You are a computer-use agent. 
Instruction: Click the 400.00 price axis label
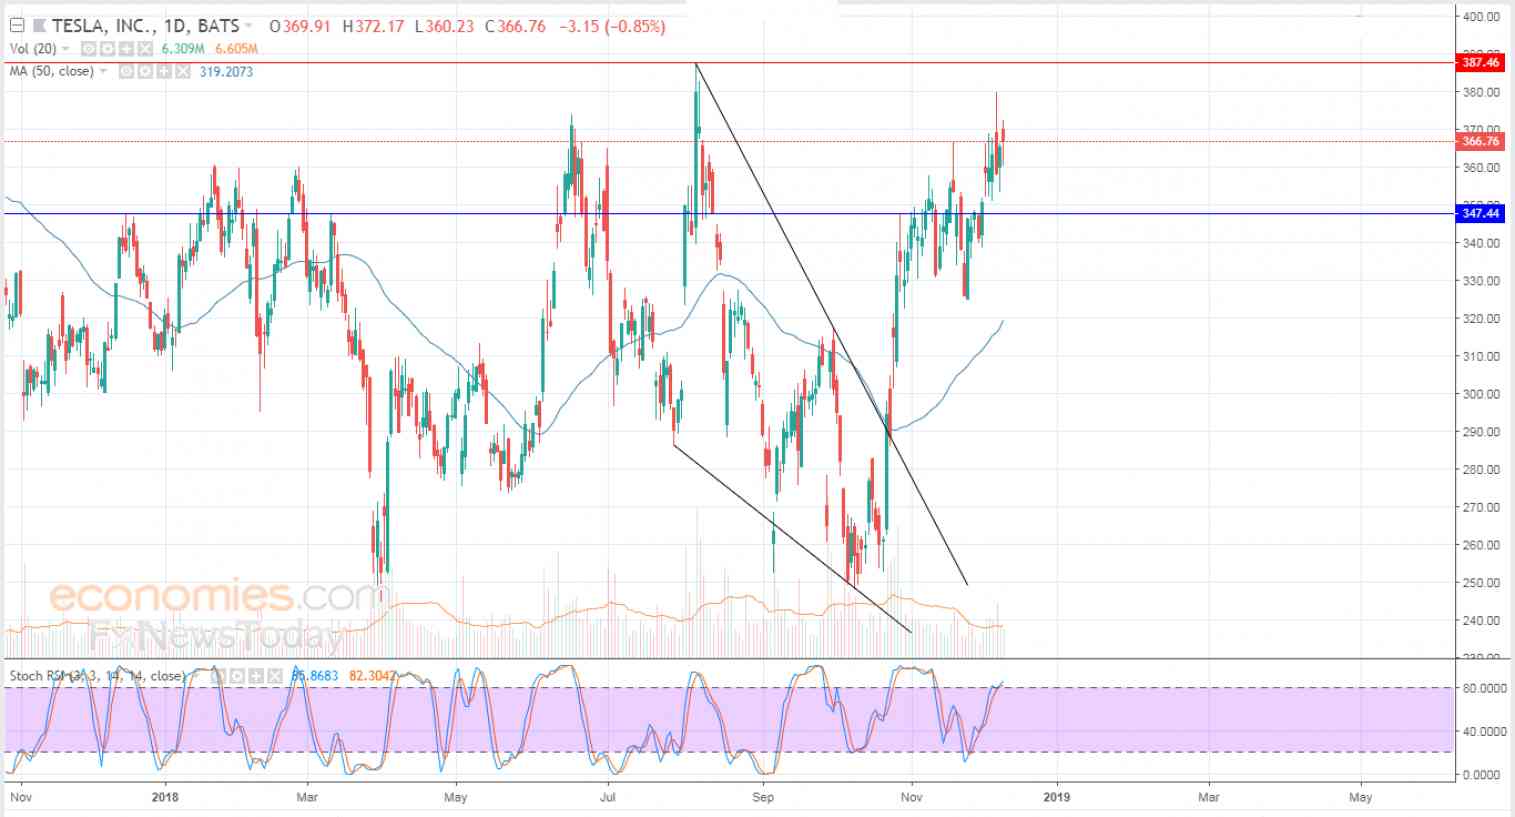point(1480,16)
